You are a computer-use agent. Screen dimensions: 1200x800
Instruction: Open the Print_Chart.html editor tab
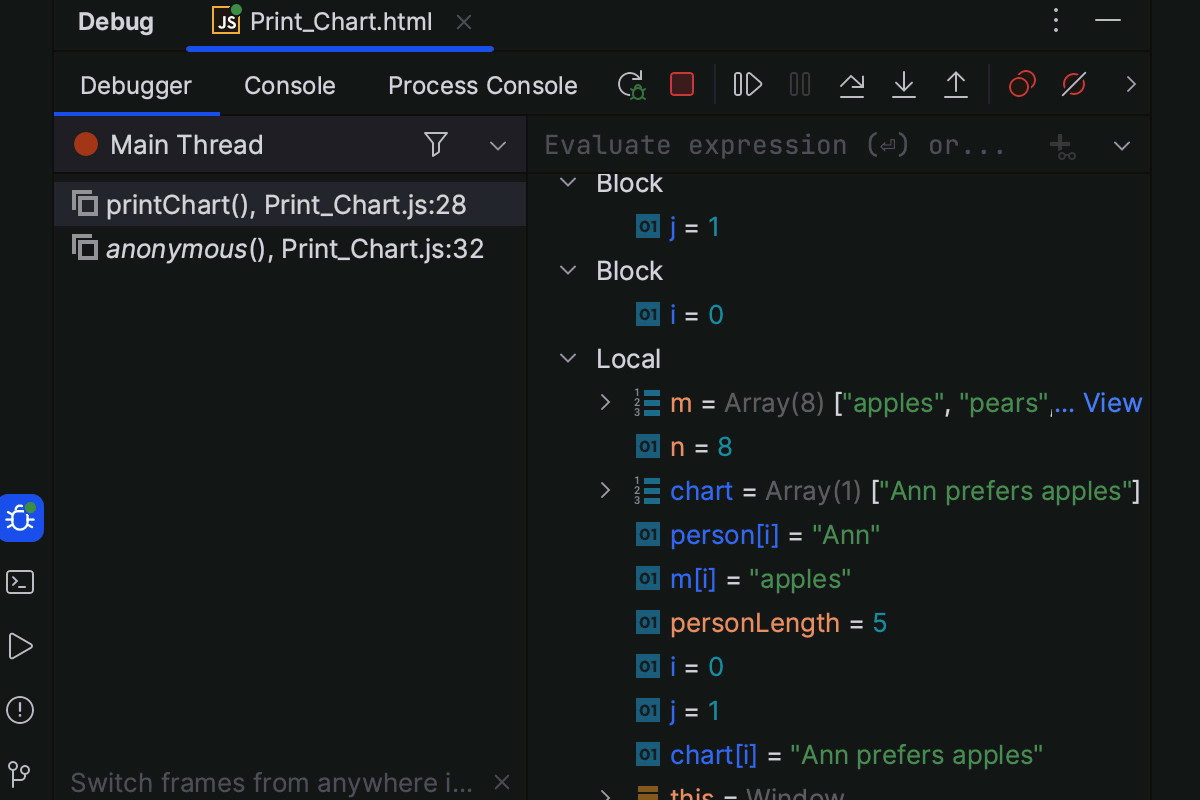[340, 21]
